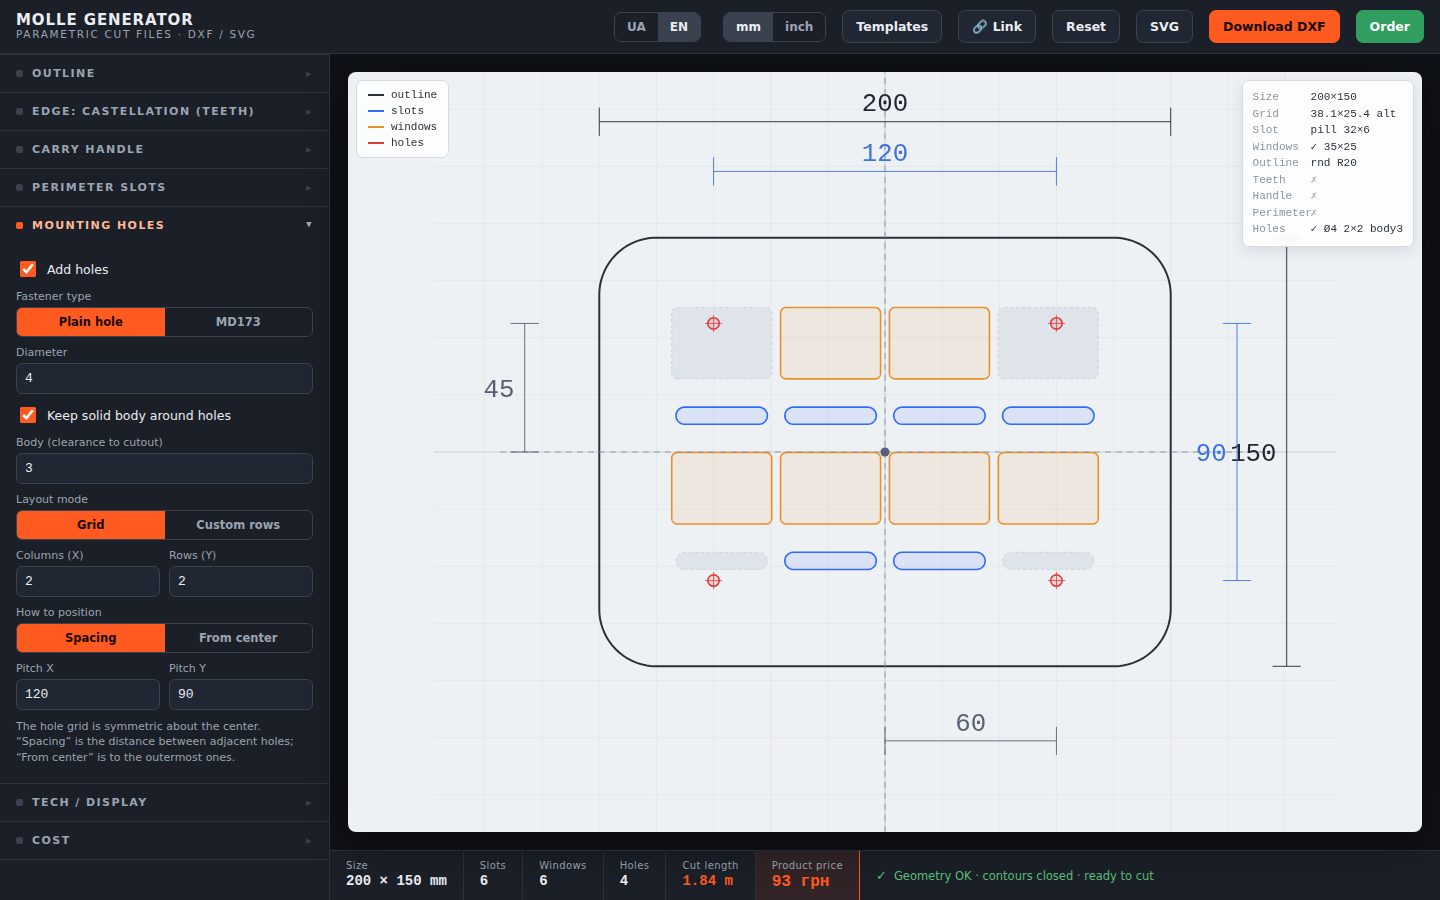Image resolution: width=1440 pixels, height=900 pixels.
Task: Copy the shareable Link
Action: pyautogui.click(x=997, y=27)
